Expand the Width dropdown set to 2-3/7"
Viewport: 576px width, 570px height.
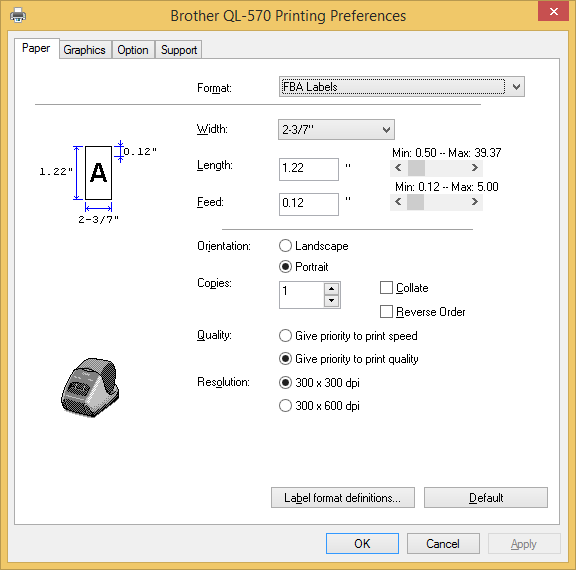336,129
